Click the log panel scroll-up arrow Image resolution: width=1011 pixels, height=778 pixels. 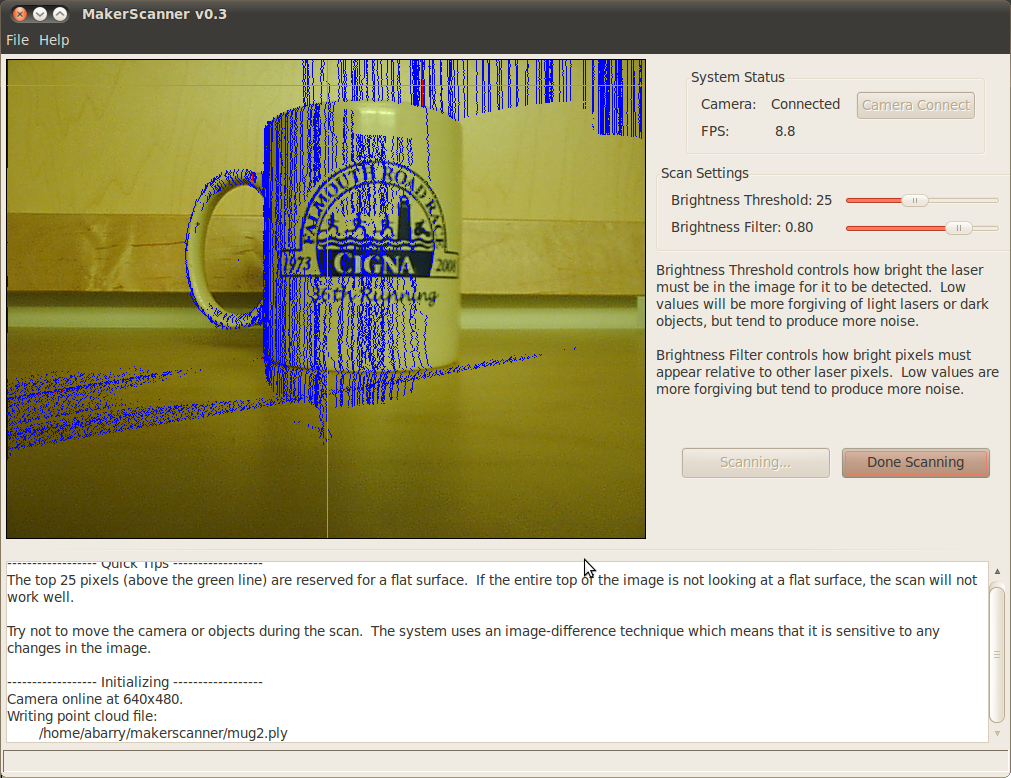coord(996,571)
